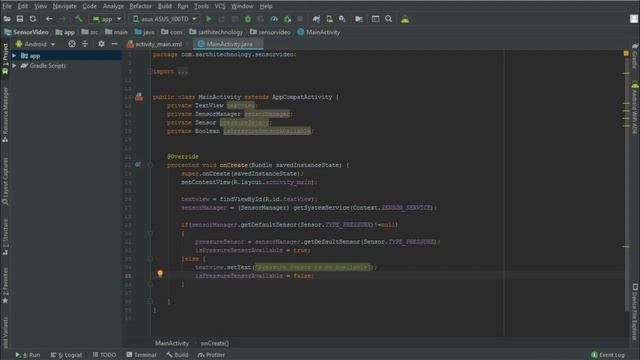
Task: Click the locate target icon in Project panel
Action: click(72, 44)
